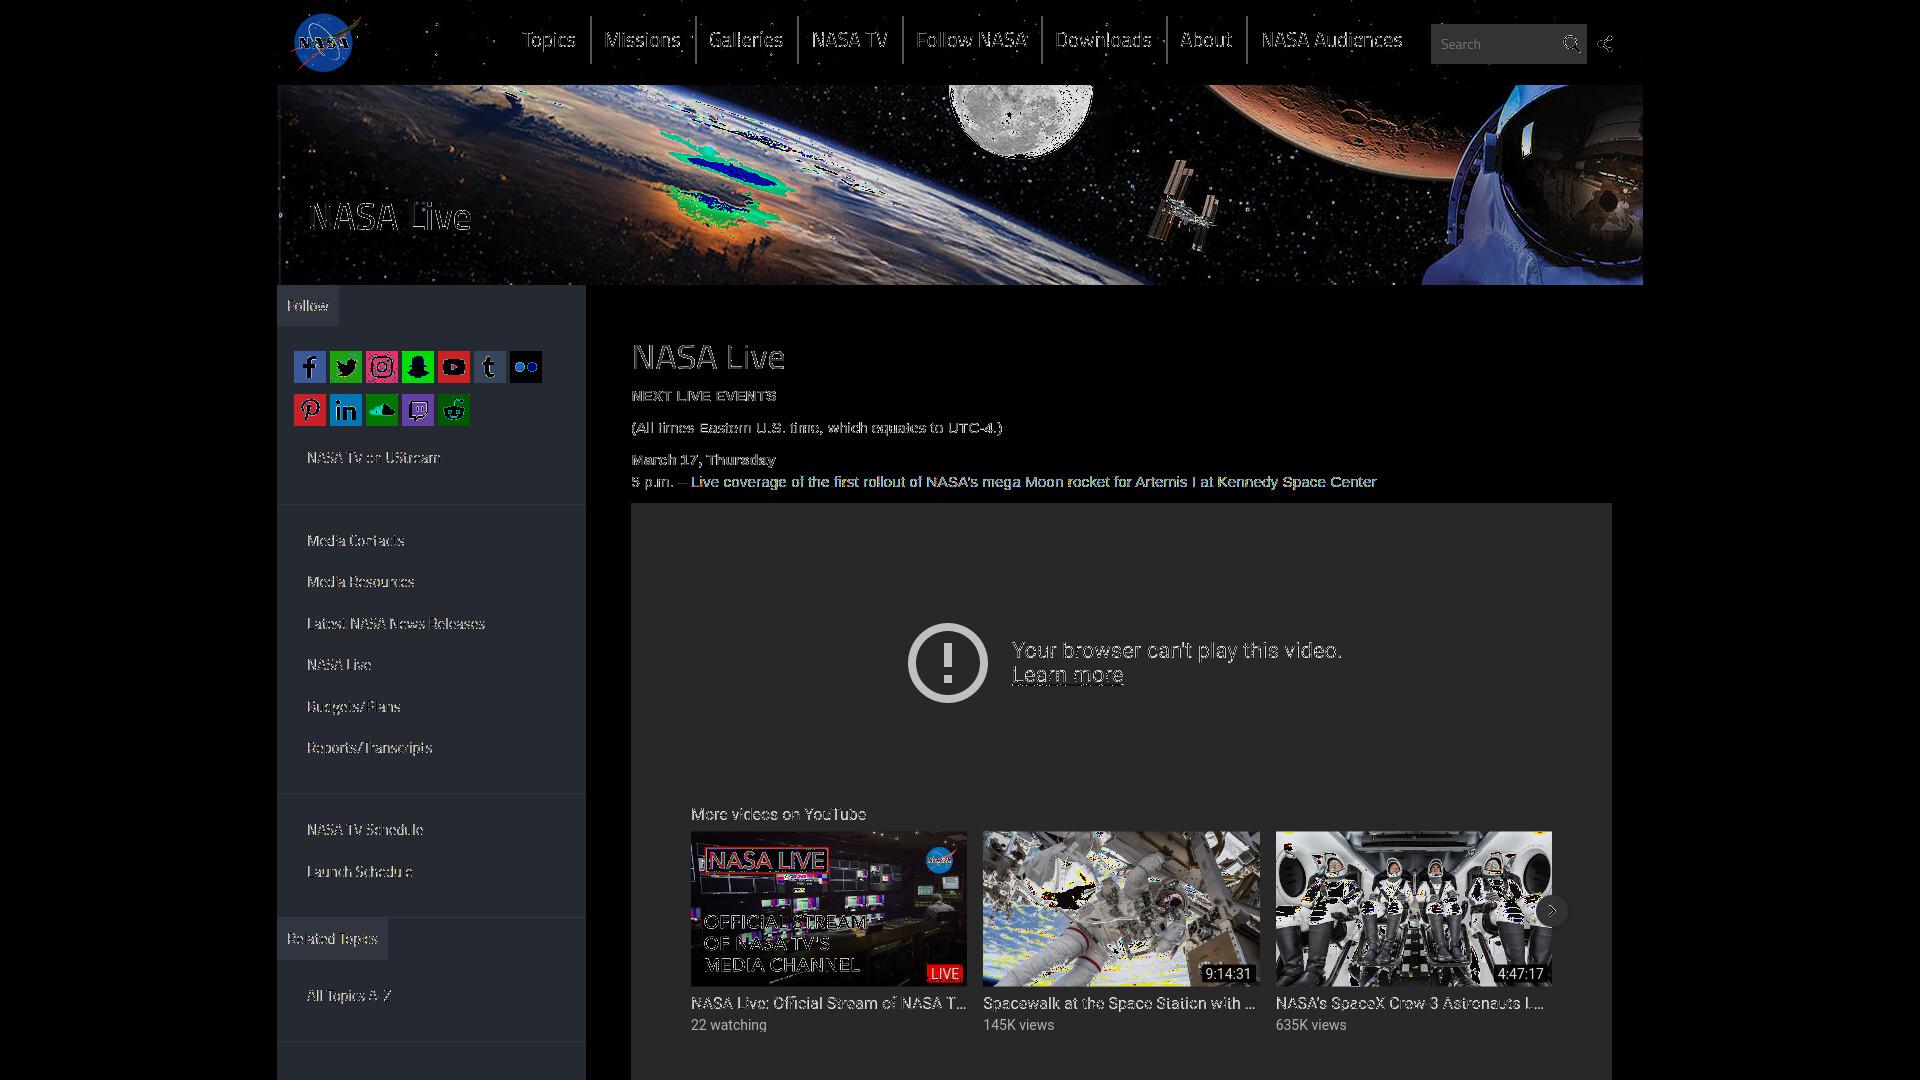Open the About menu

coord(1206,40)
